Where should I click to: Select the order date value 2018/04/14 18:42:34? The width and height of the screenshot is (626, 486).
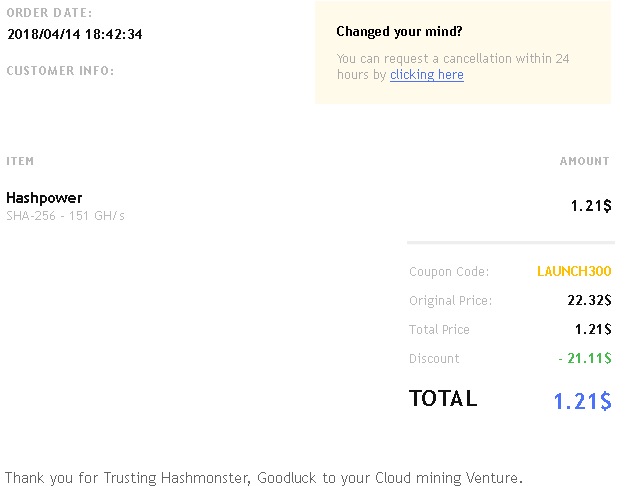click(75, 34)
